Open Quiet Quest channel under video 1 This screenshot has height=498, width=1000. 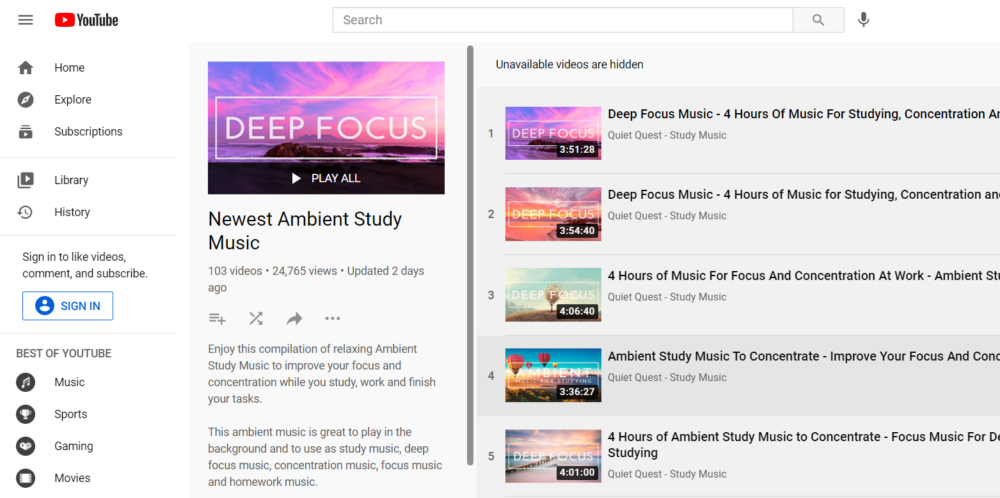pyautogui.click(x=666, y=135)
